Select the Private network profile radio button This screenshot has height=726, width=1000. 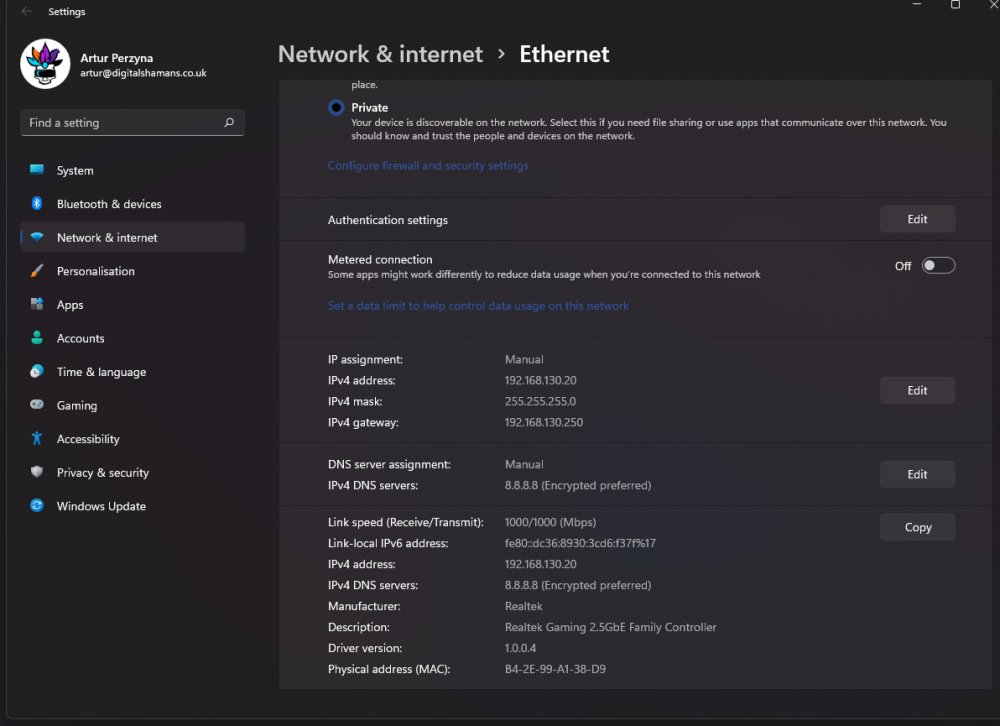(336, 107)
